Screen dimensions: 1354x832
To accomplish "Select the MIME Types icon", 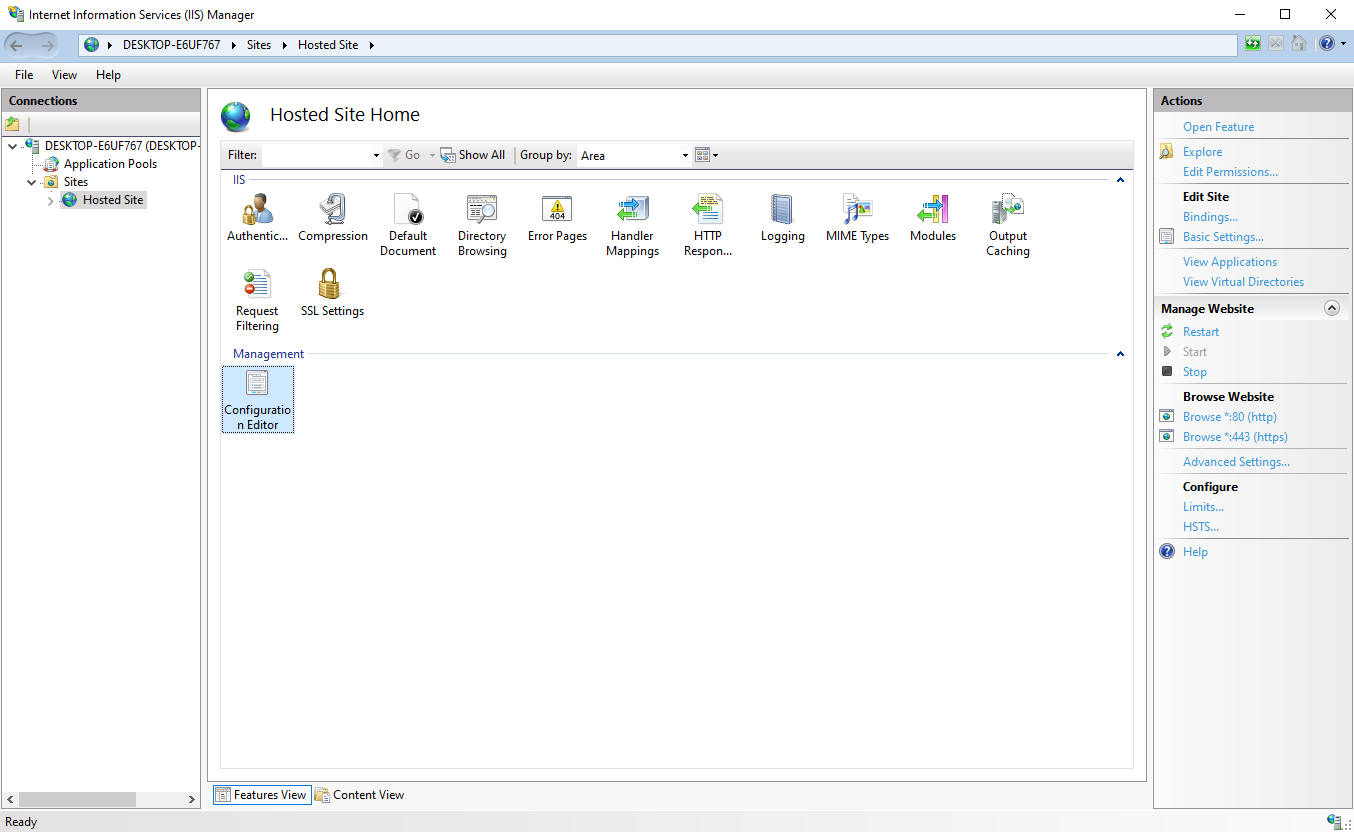I will coord(857,212).
